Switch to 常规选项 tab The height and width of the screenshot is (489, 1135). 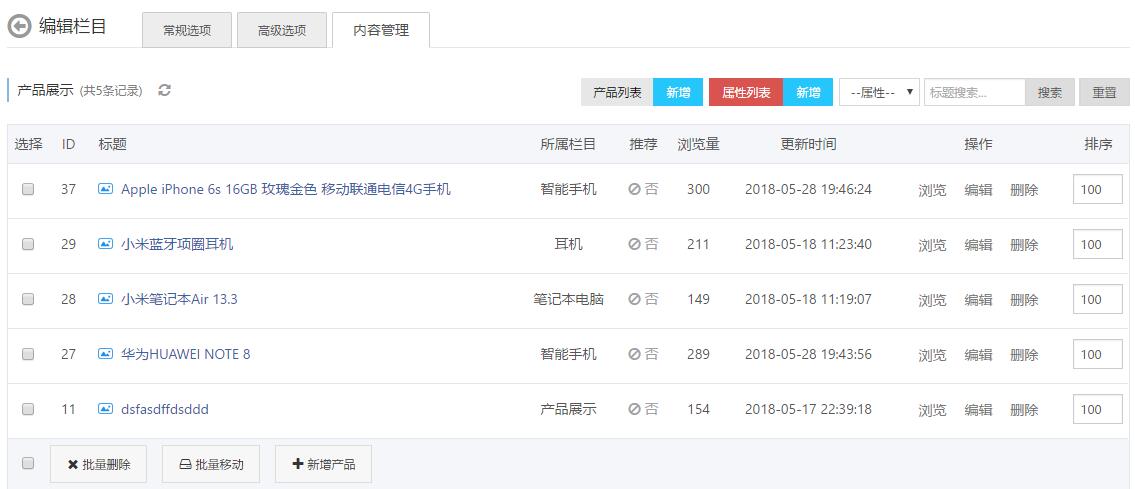pyautogui.click(x=187, y=30)
